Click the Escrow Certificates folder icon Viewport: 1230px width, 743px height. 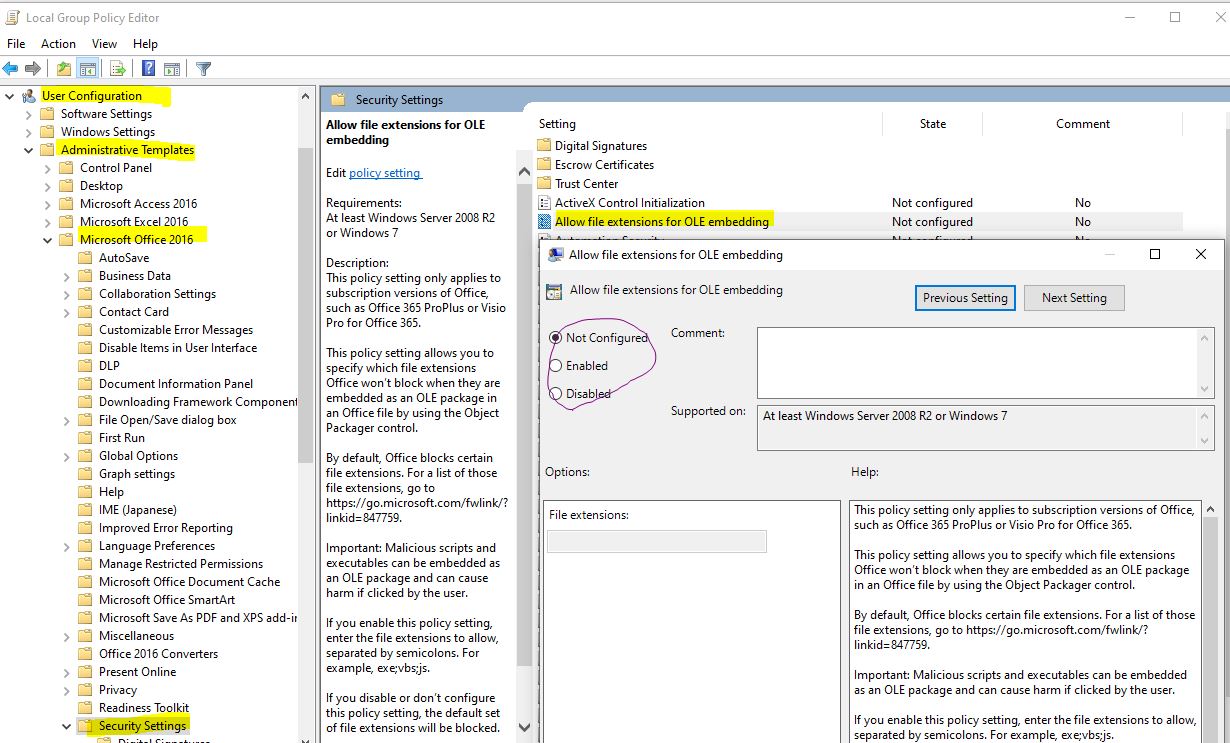click(x=545, y=165)
